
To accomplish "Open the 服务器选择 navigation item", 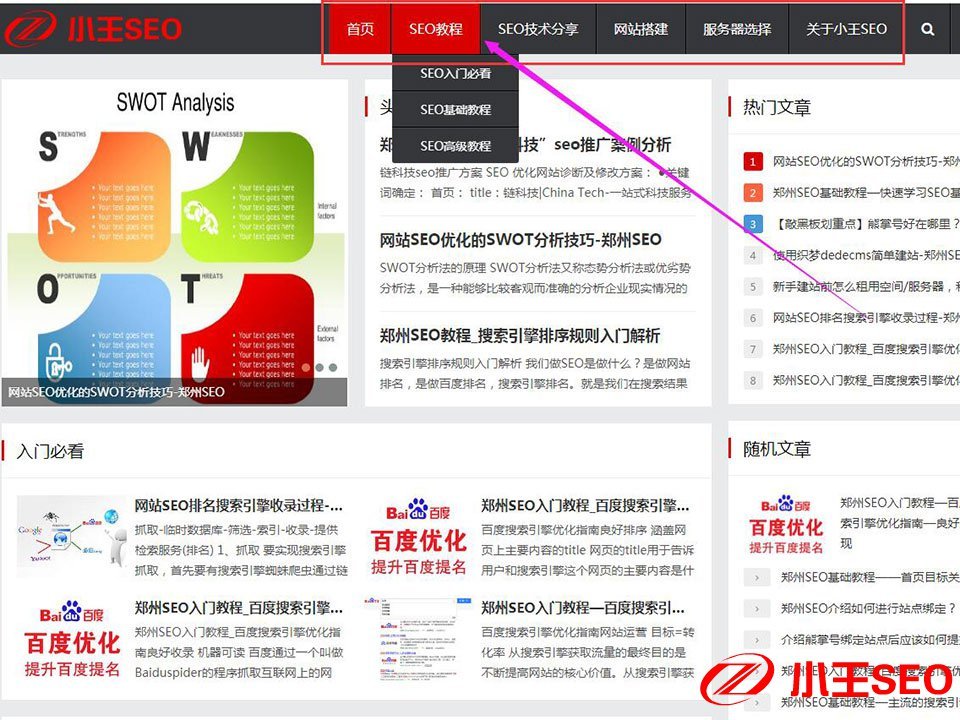I will pos(737,29).
